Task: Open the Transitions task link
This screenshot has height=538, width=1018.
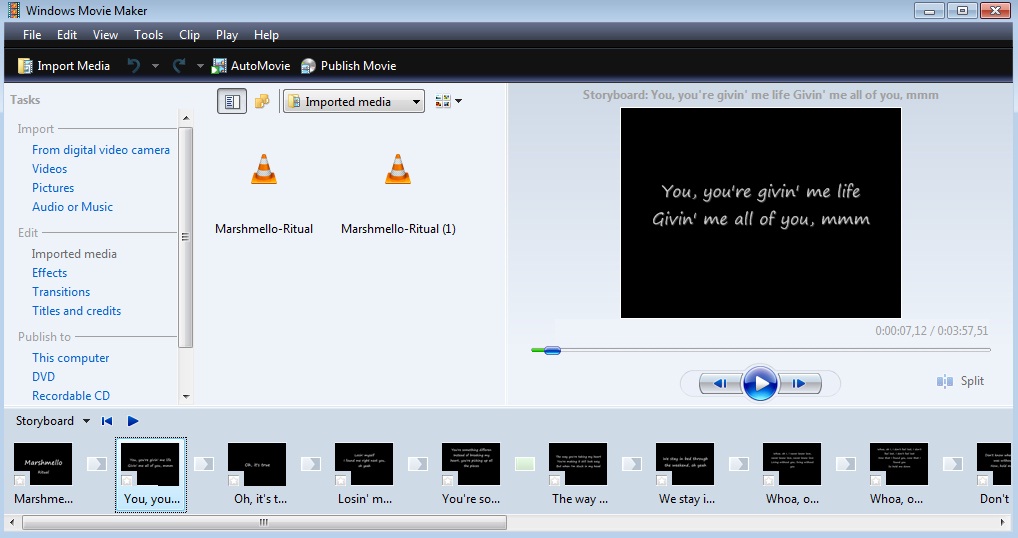Action: [x=61, y=292]
